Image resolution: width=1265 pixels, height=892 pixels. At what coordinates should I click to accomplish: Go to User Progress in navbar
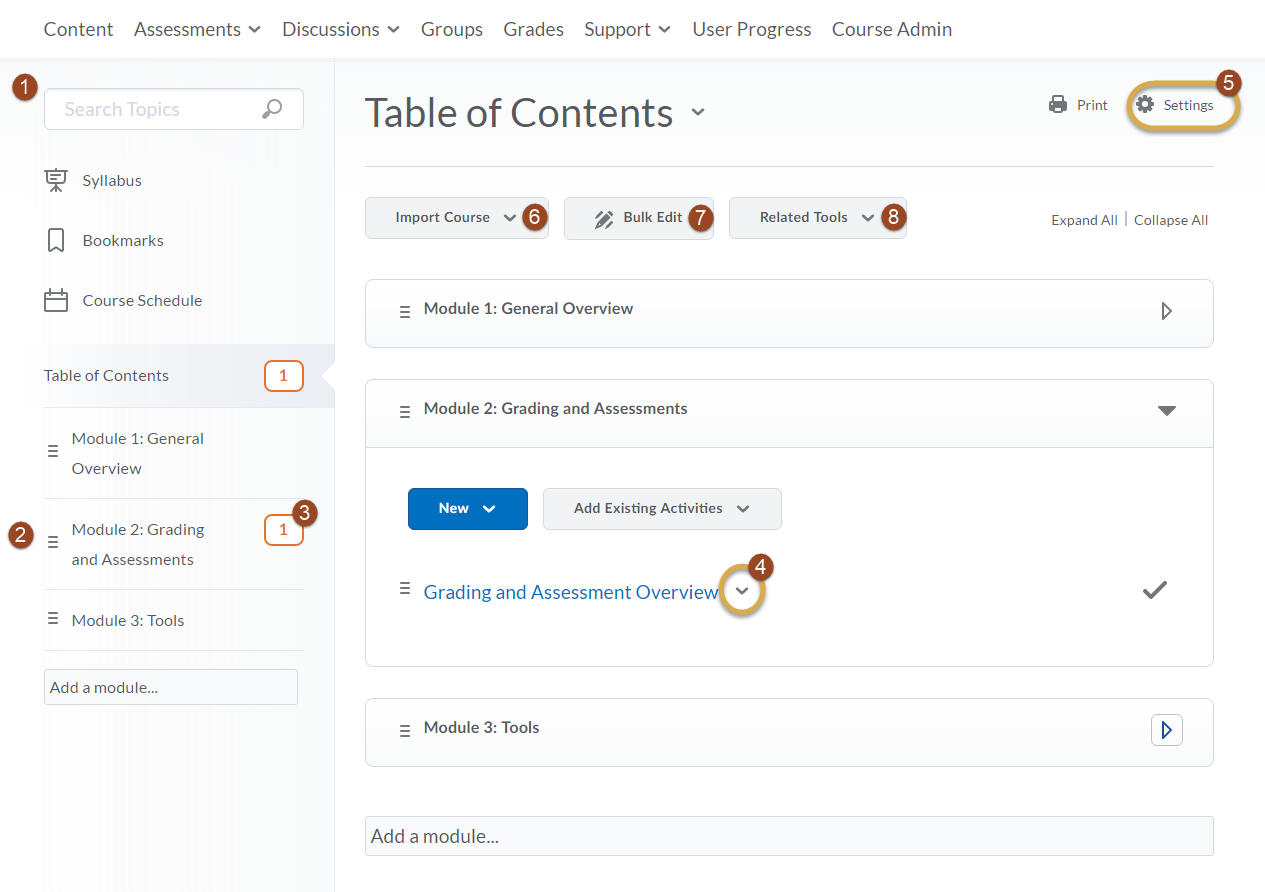coord(752,29)
